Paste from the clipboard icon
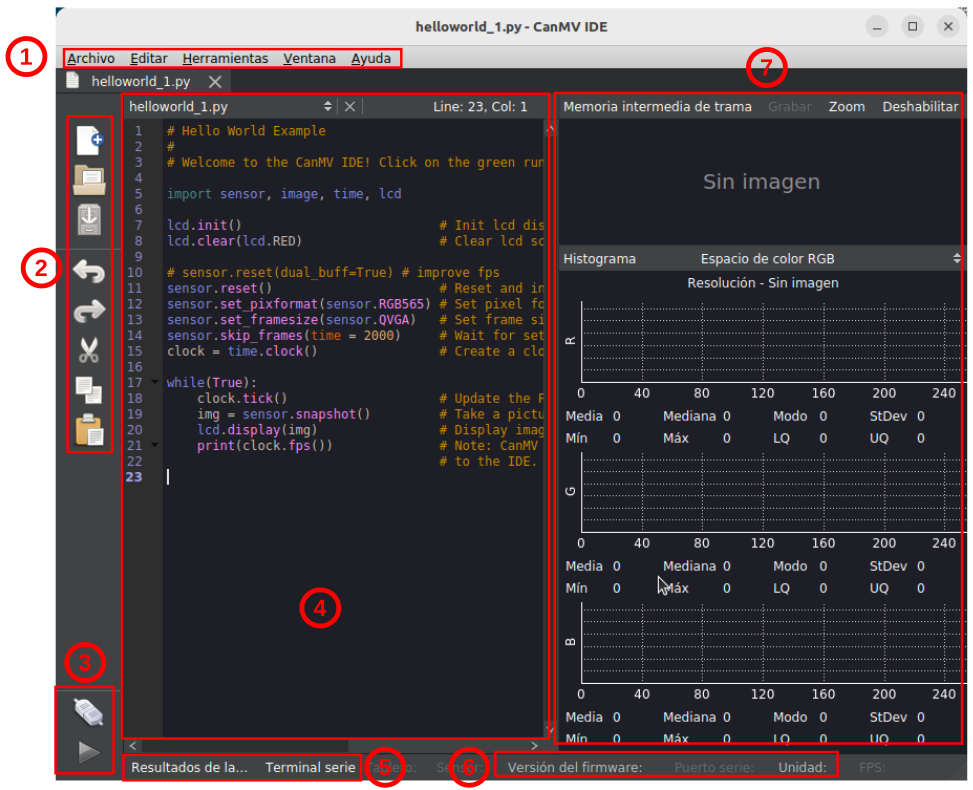973x790 pixels. point(89,429)
